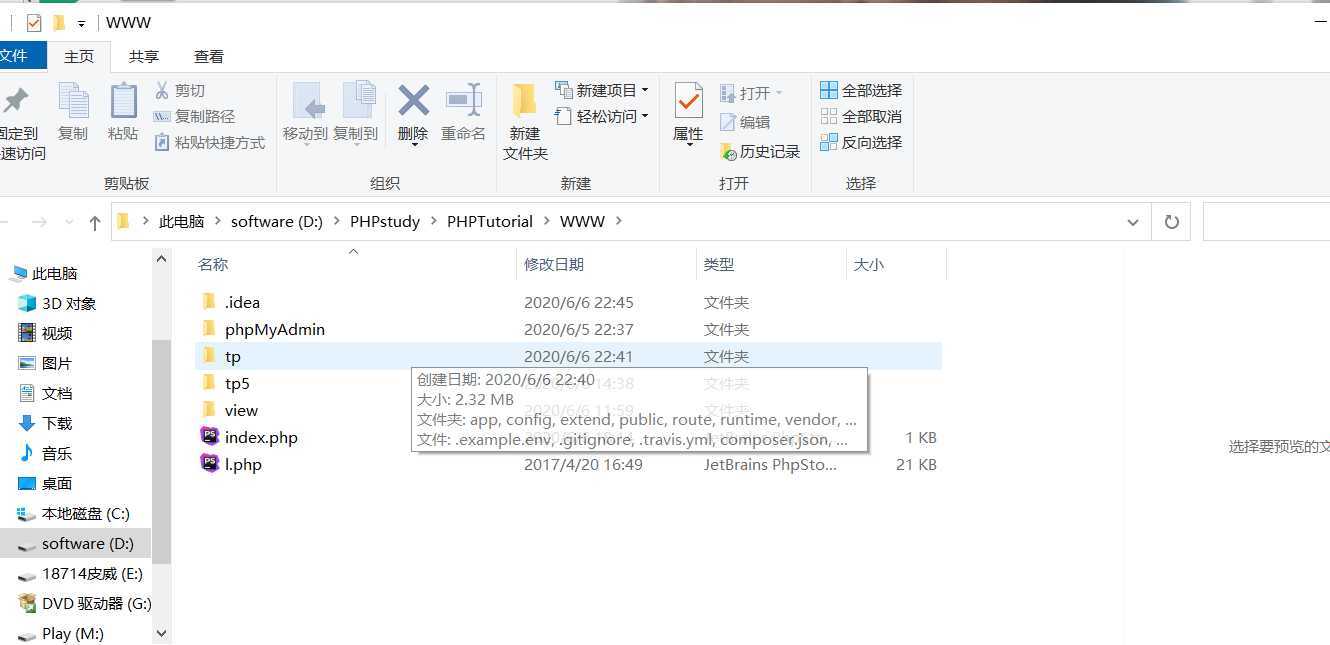
Task: Open the Easy access (轻松访问) dropdown
Action: (602, 116)
